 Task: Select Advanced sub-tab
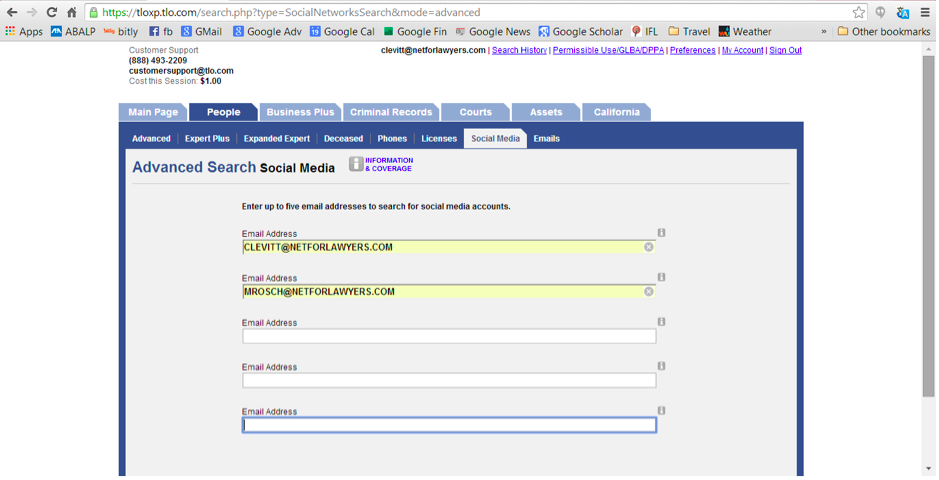[x=151, y=138]
